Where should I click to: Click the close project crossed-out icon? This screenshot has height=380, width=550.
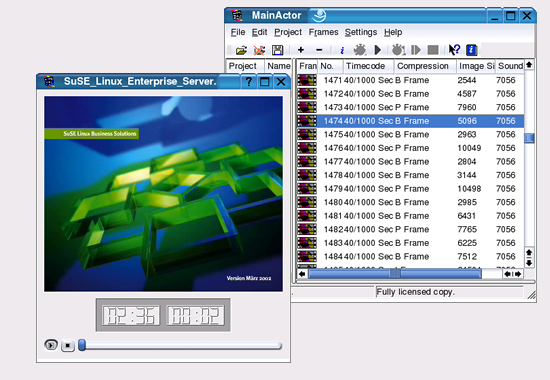(259, 50)
